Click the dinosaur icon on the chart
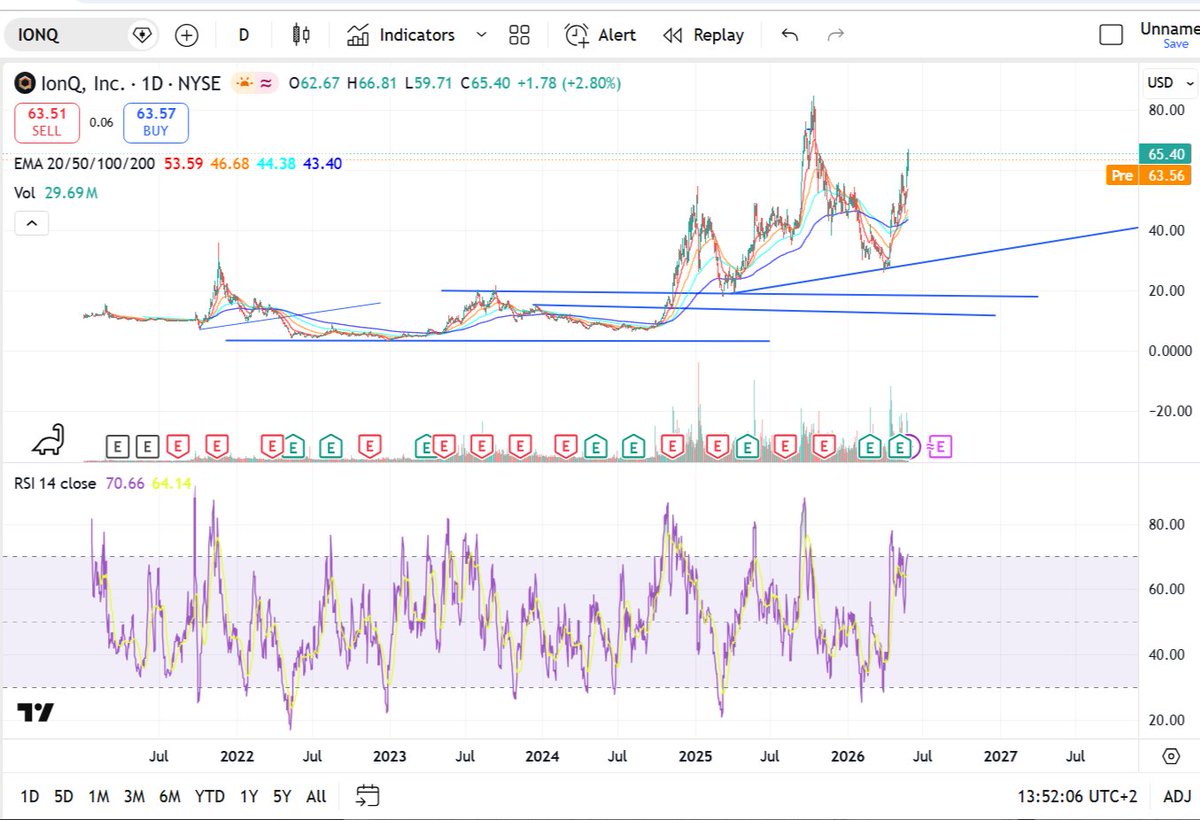 (48, 439)
